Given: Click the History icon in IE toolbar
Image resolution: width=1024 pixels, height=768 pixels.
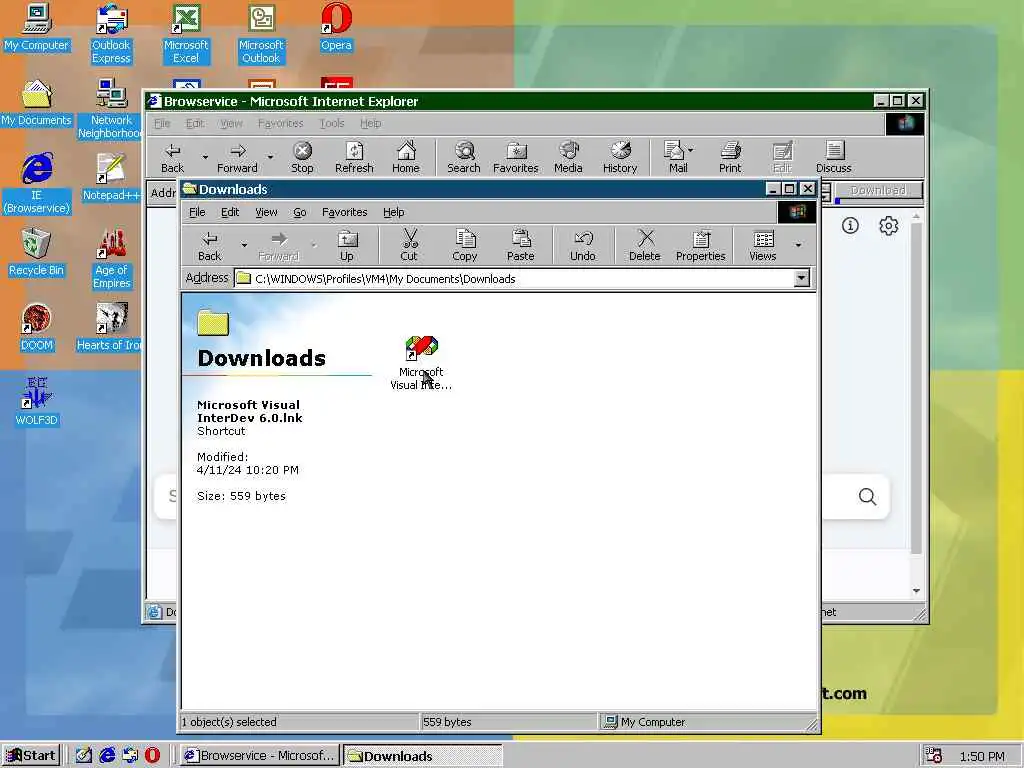Looking at the screenshot, I should coord(620,157).
